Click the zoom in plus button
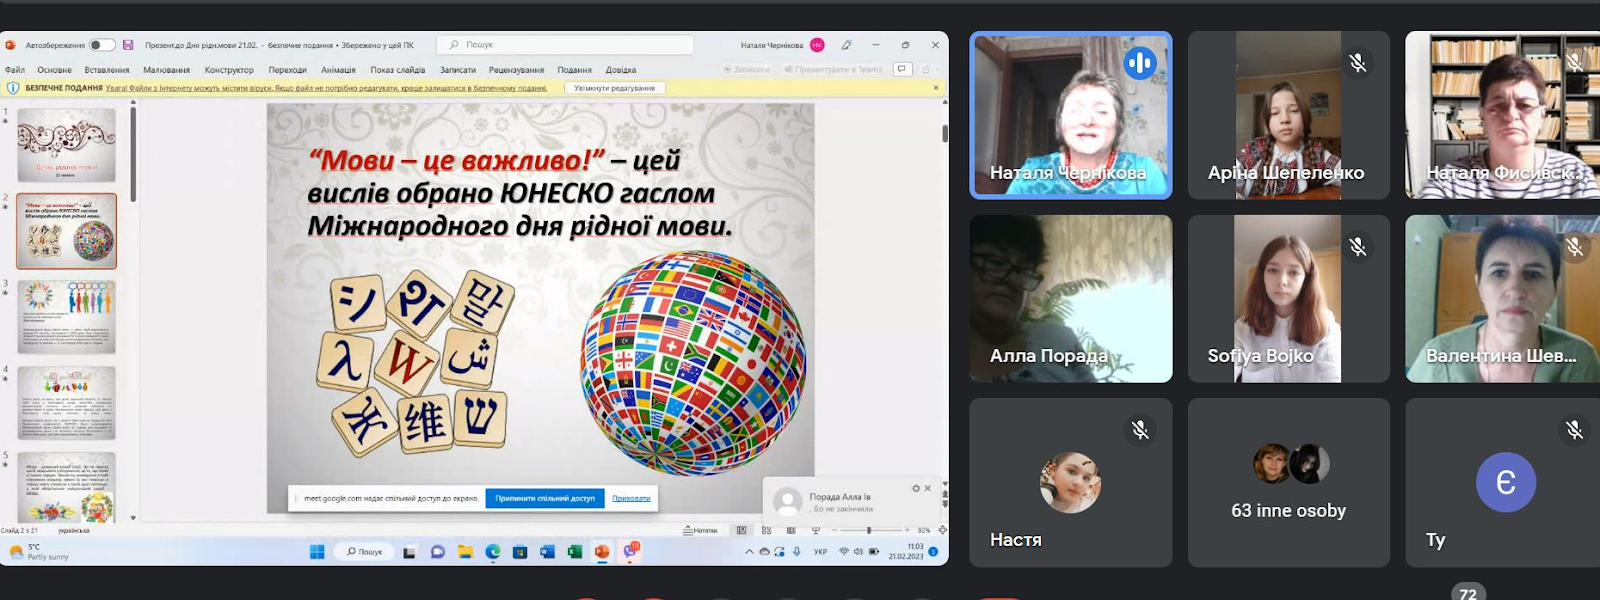 coord(906,530)
